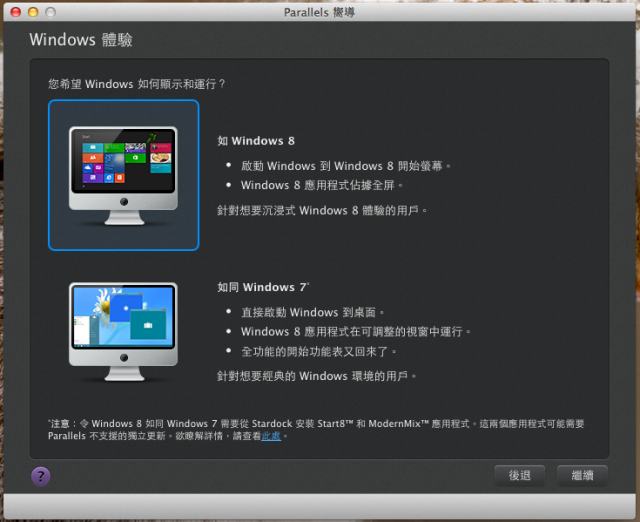The image size is (640, 522).
Task: Close the Parallels wizard with red button
Action: pyautogui.click(x=16, y=12)
